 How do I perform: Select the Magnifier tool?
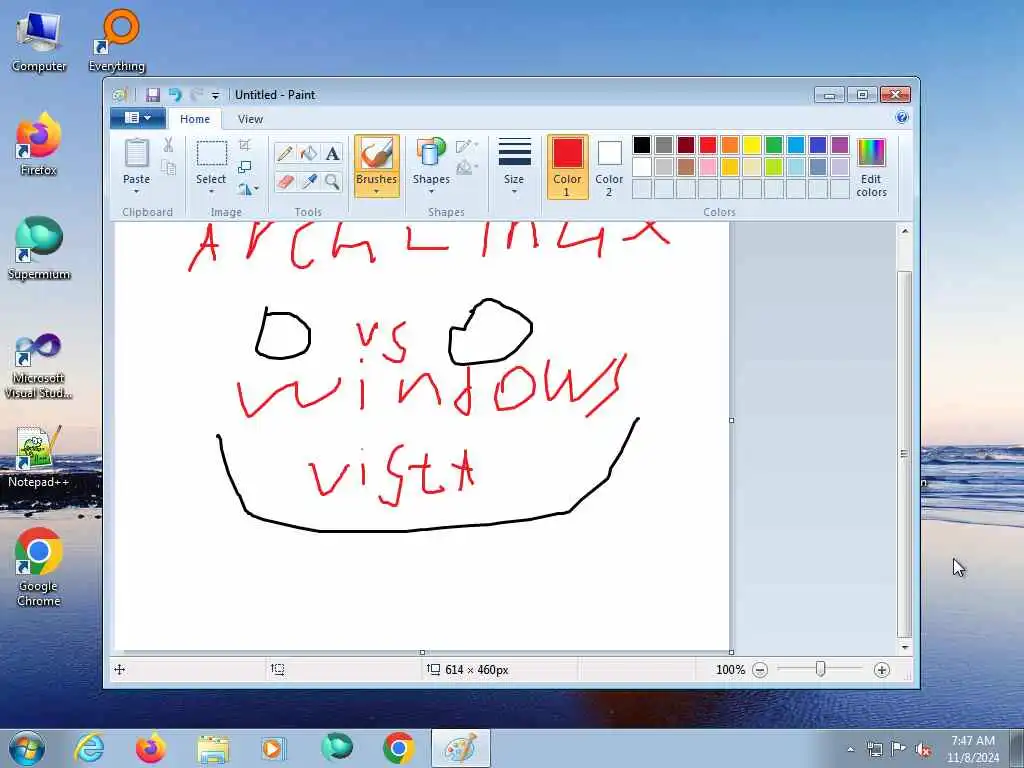(x=332, y=181)
